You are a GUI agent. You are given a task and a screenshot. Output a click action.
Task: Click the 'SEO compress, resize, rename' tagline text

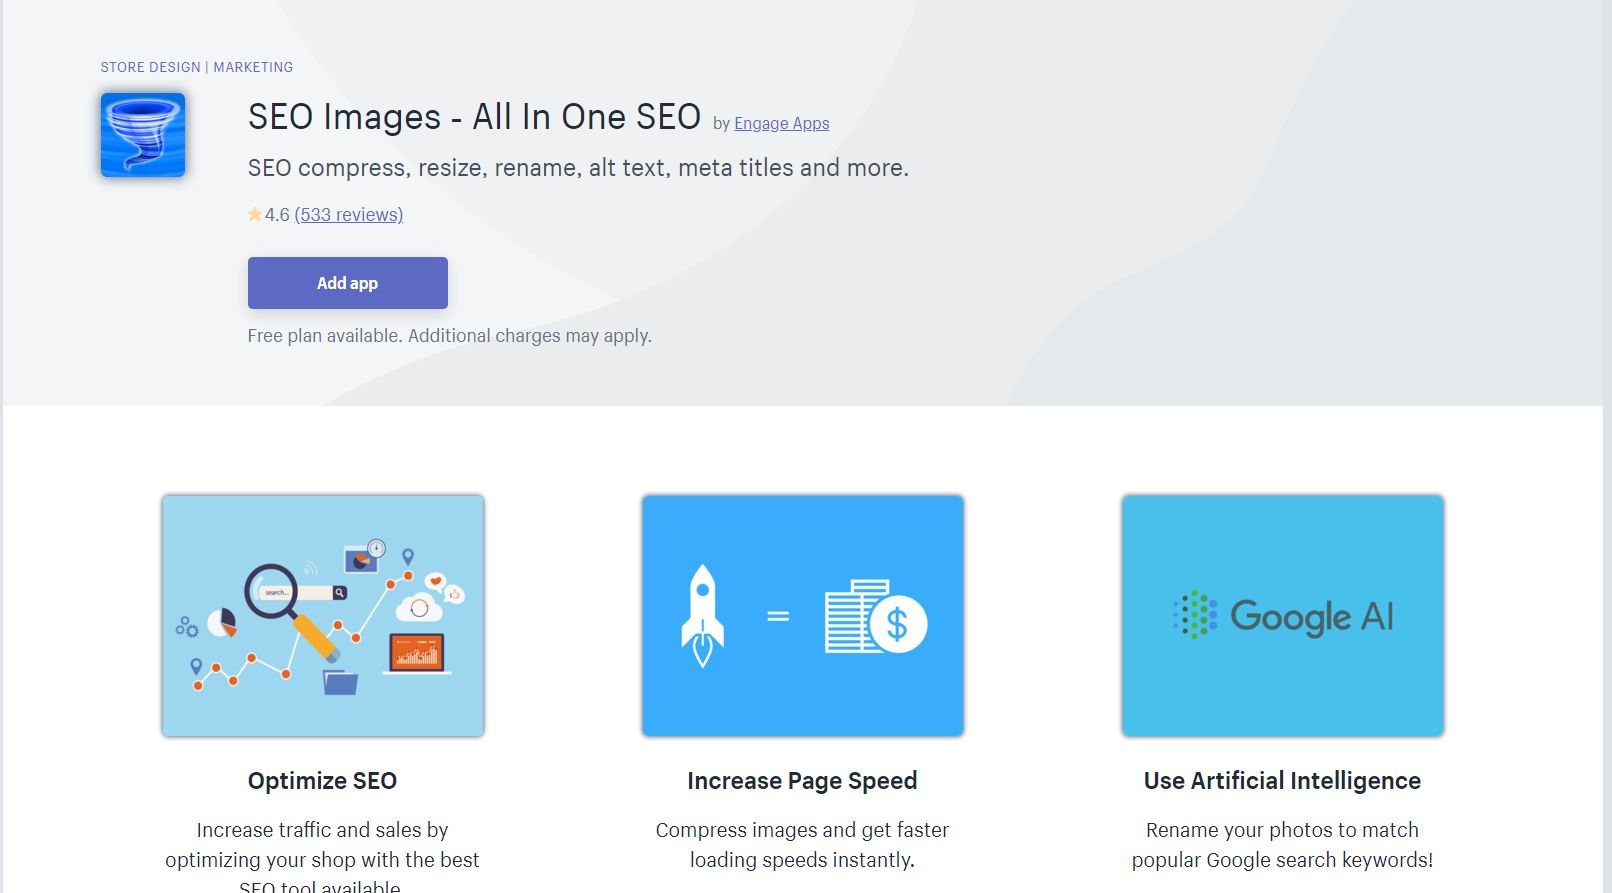(x=578, y=168)
